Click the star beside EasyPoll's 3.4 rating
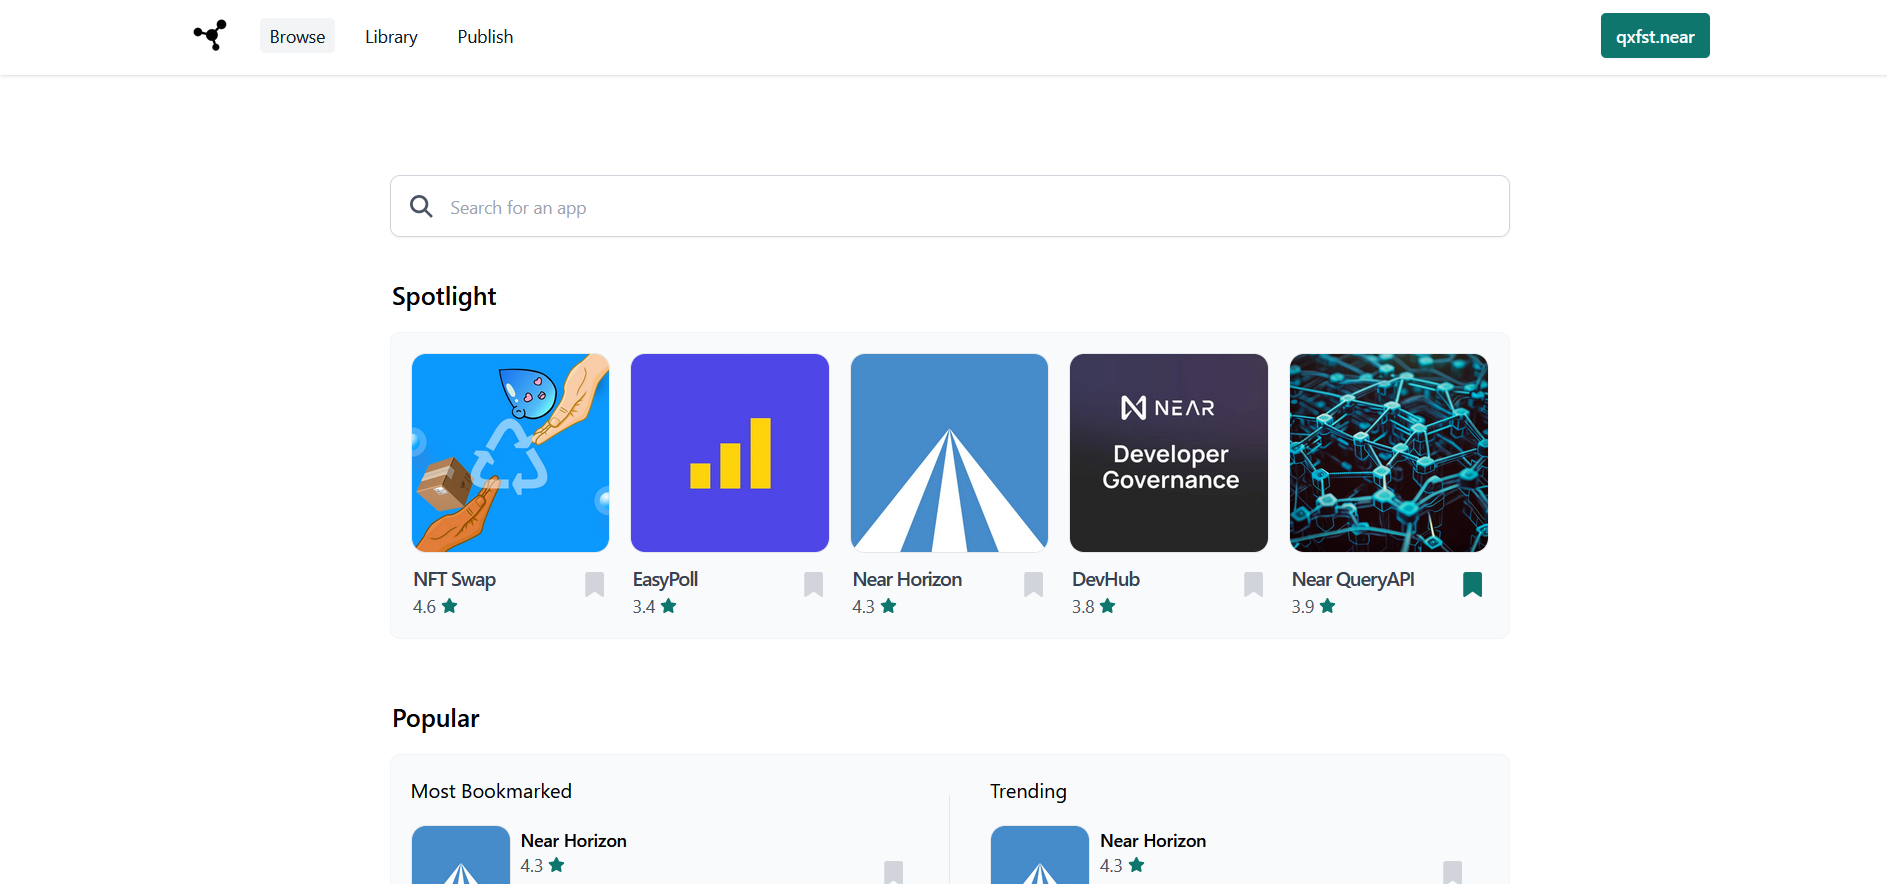Viewport: 1887px width, 884px height. tap(669, 606)
